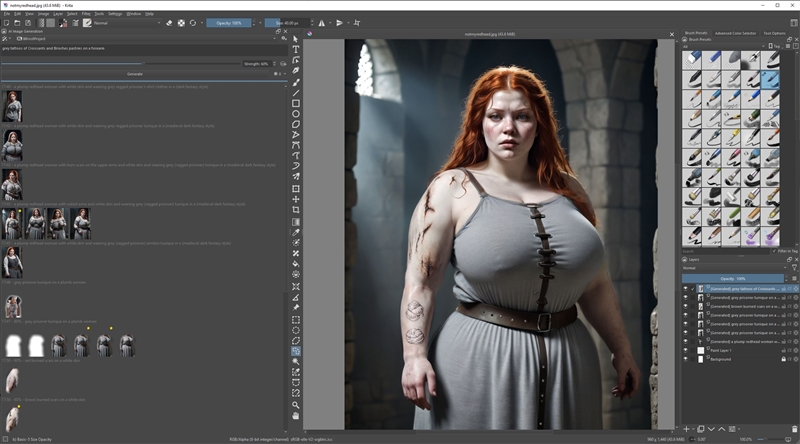
Task: Open the brush blending mode dropdown
Action: click(127, 22)
